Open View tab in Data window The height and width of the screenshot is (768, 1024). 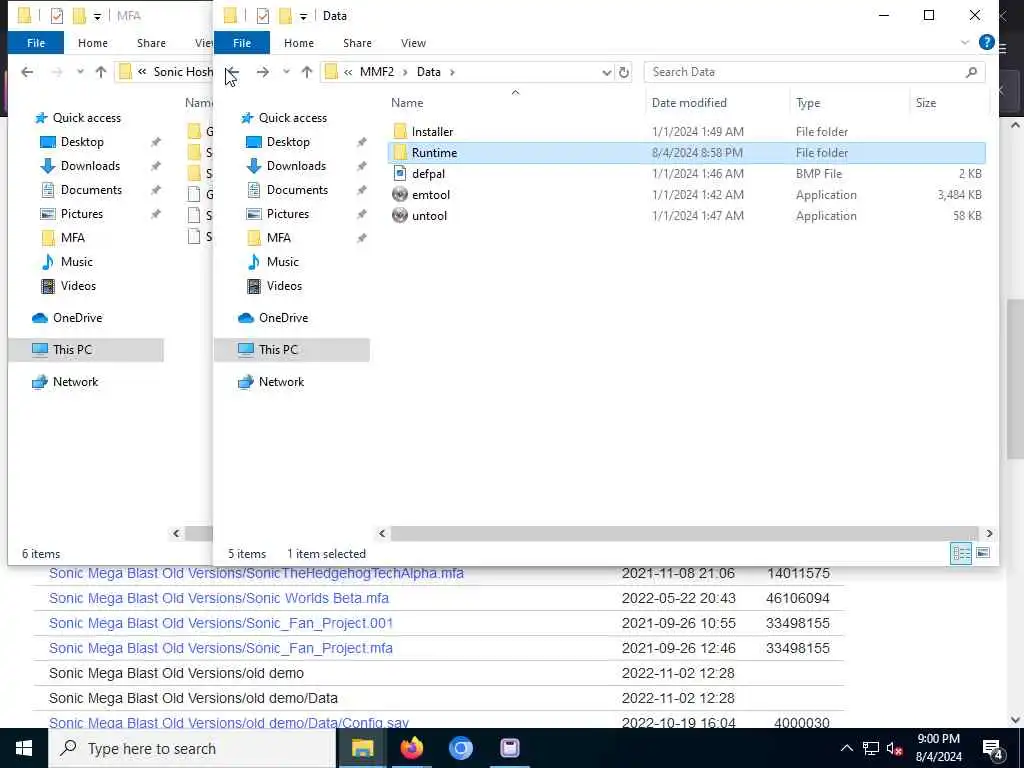coord(413,42)
